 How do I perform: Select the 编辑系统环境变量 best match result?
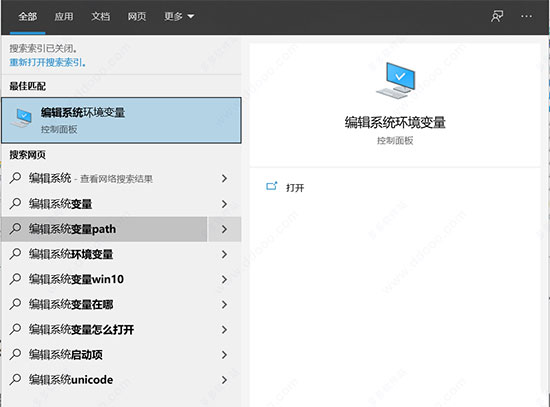[x=121, y=120]
